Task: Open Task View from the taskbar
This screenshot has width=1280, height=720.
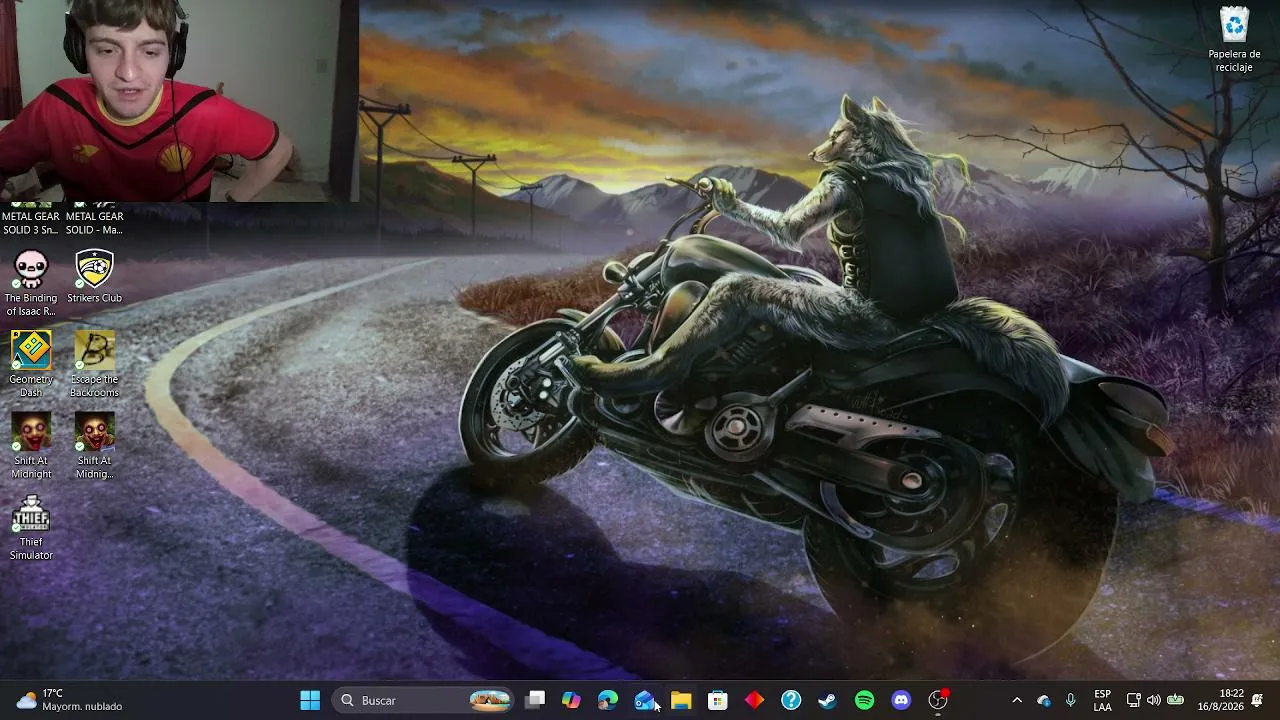Action: pos(535,700)
